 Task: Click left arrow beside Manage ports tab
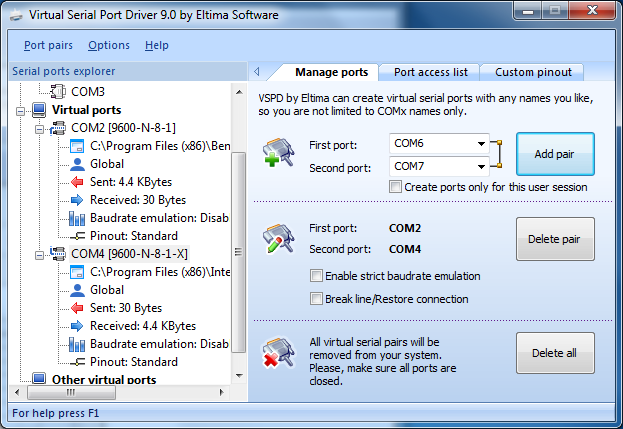click(x=257, y=72)
